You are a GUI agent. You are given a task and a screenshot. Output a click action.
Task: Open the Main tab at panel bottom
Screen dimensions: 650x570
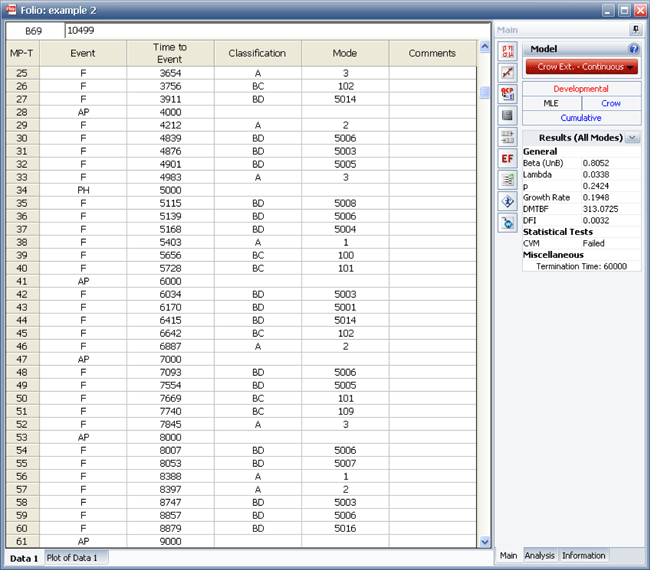(508, 555)
